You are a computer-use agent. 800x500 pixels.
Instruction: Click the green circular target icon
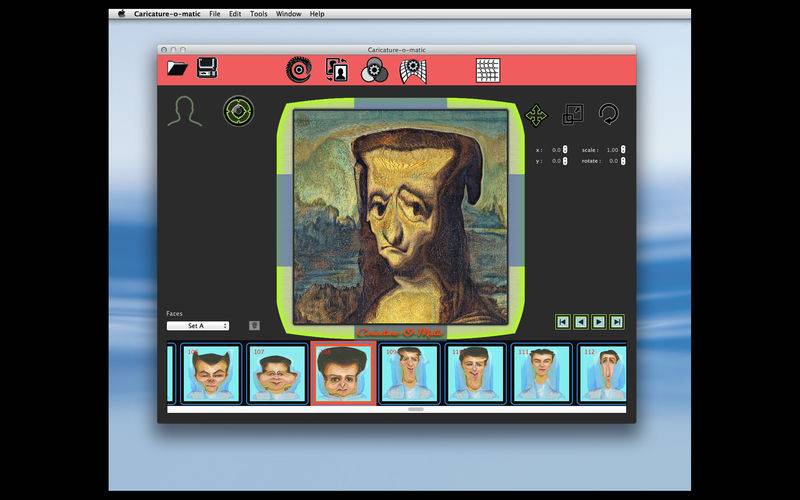click(239, 111)
